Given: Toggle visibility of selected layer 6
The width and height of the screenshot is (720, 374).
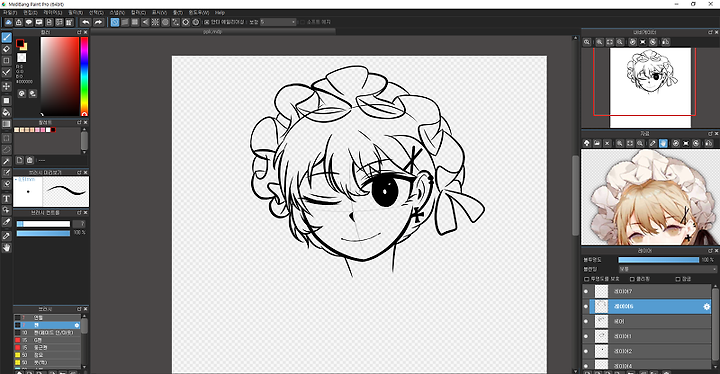Looking at the screenshot, I should click(x=586, y=306).
